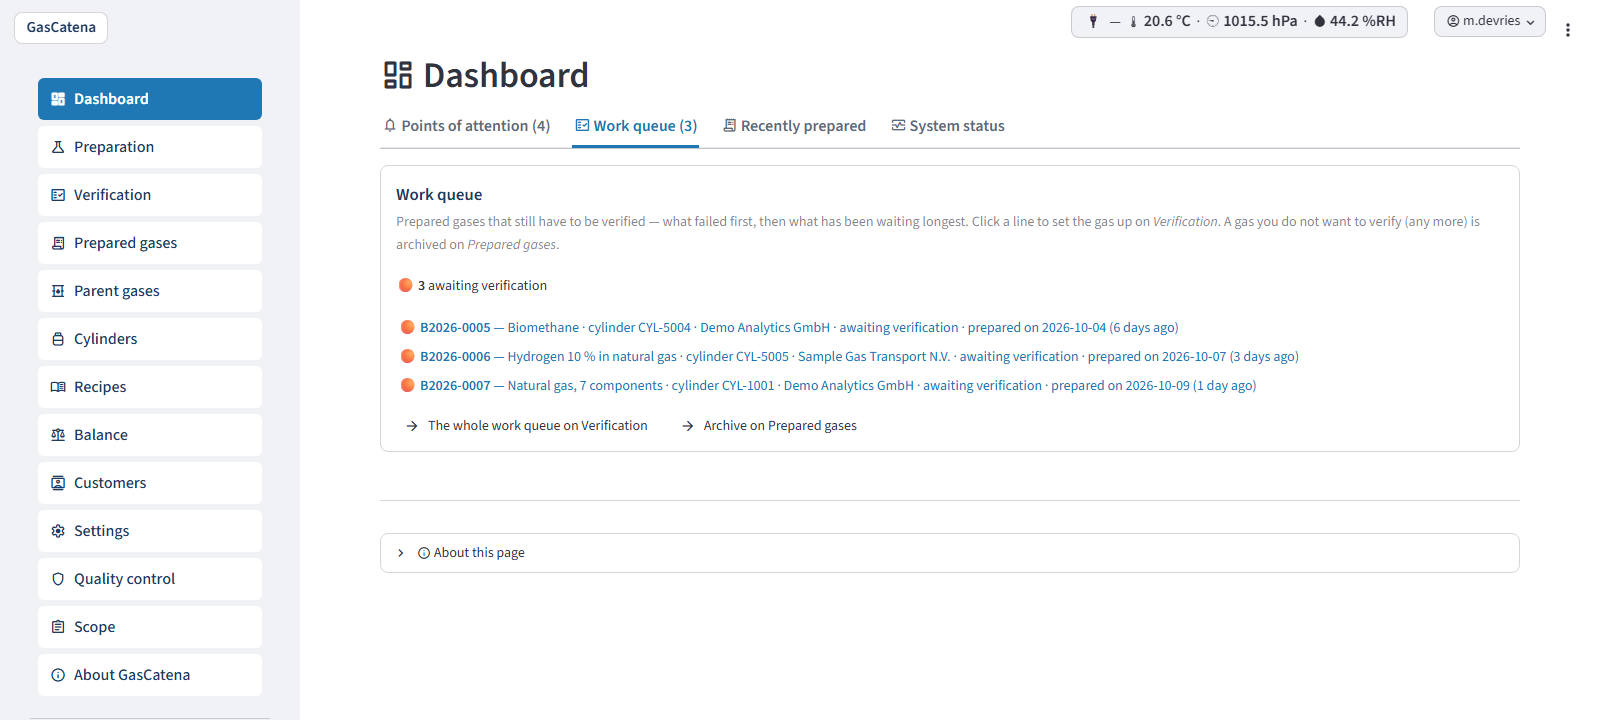Click the Recipes book icon

pos(58,387)
